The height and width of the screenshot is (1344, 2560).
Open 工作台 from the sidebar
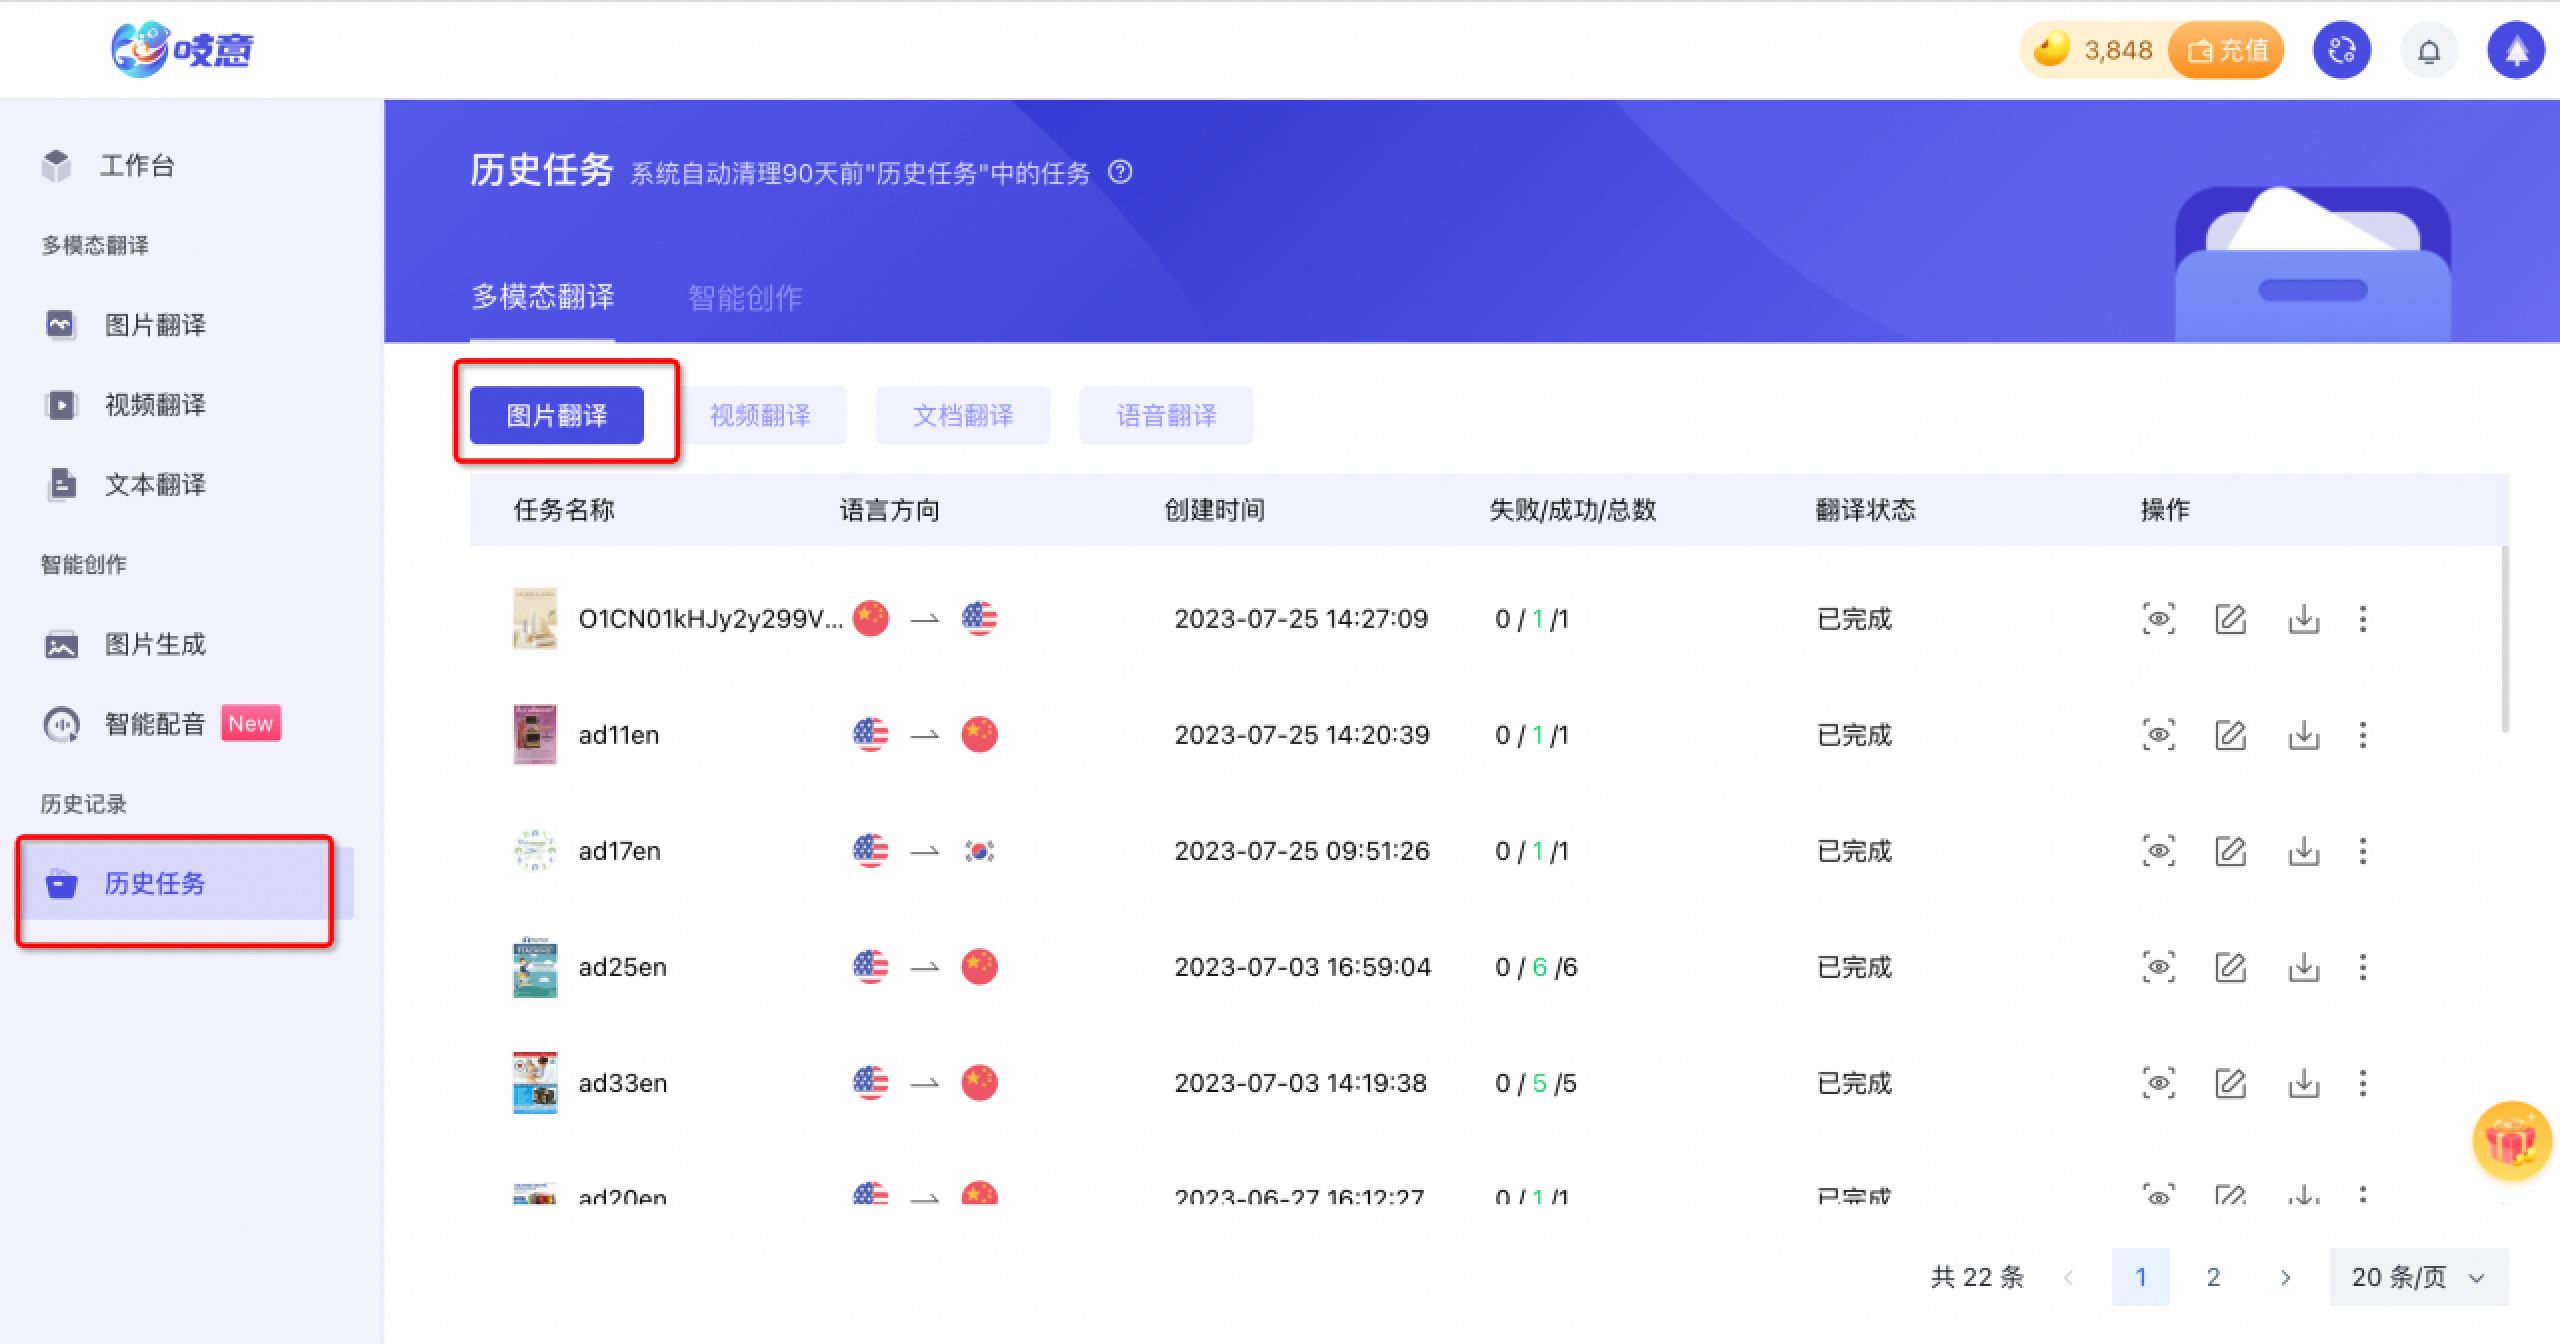[x=136, y=165]
